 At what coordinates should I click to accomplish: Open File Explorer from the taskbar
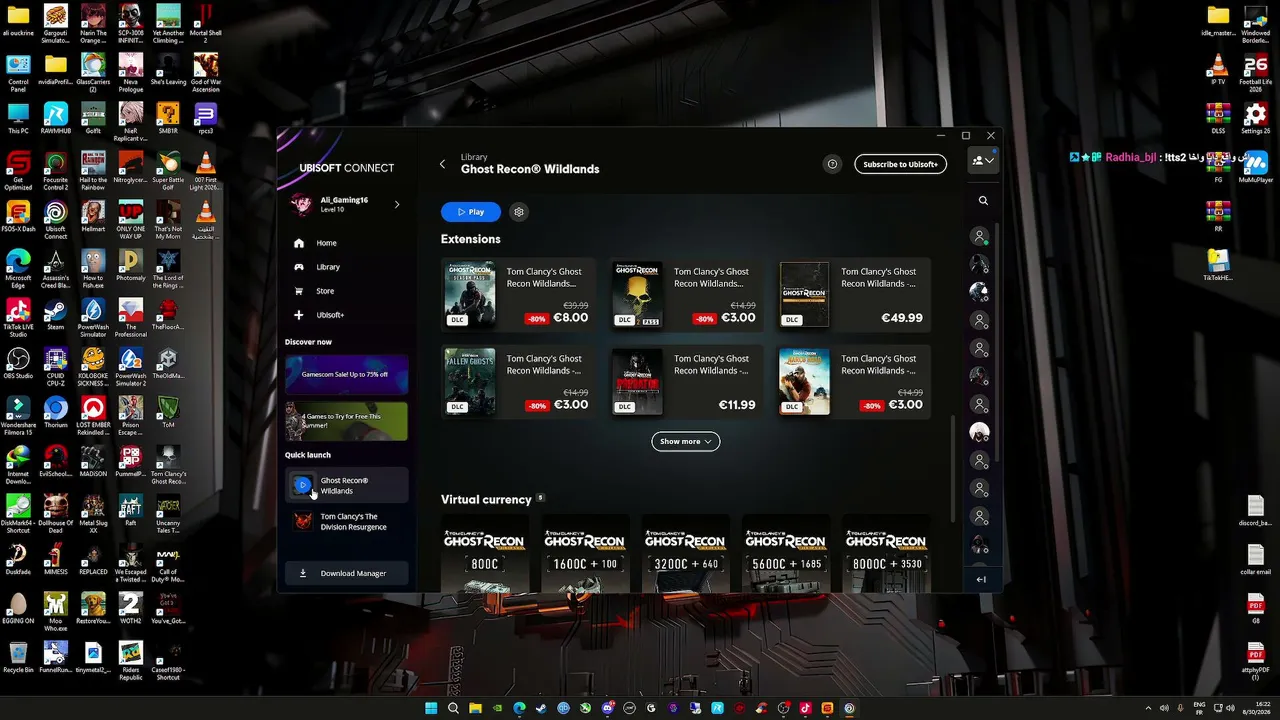[475, 708]
